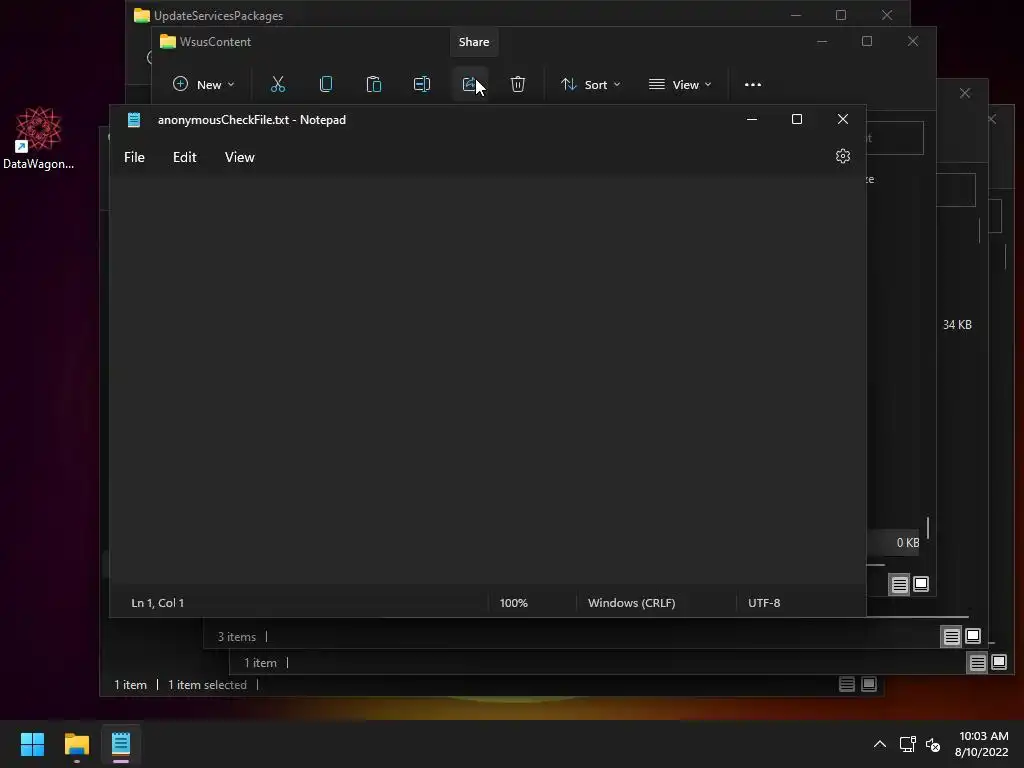Viewport: 1024px width, 768px height.
Task: Open the muted volume tray icon
Action: point(933,744)
